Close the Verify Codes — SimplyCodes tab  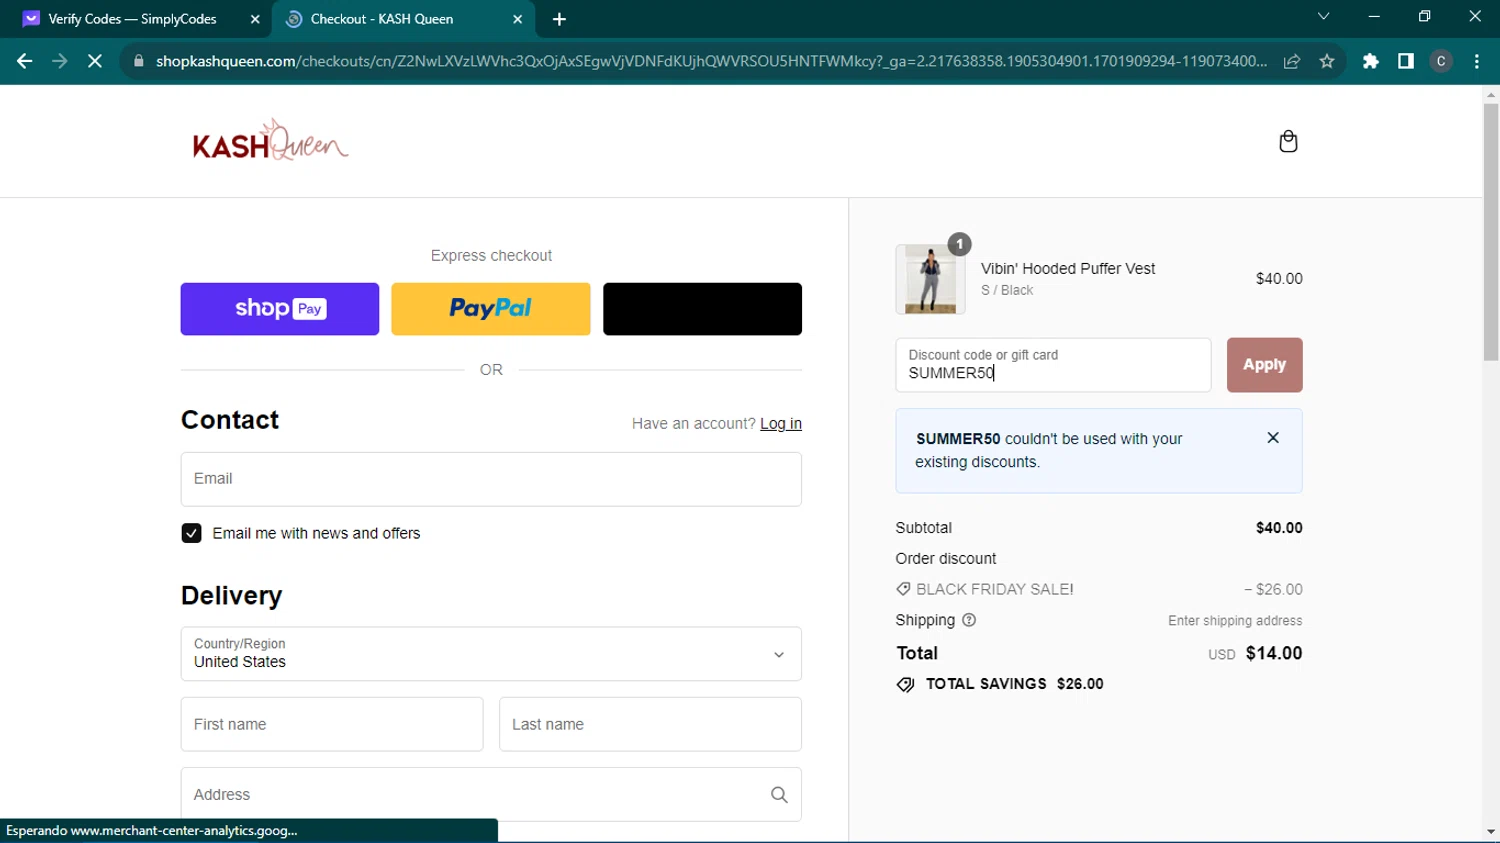click(x=255, y=19)
